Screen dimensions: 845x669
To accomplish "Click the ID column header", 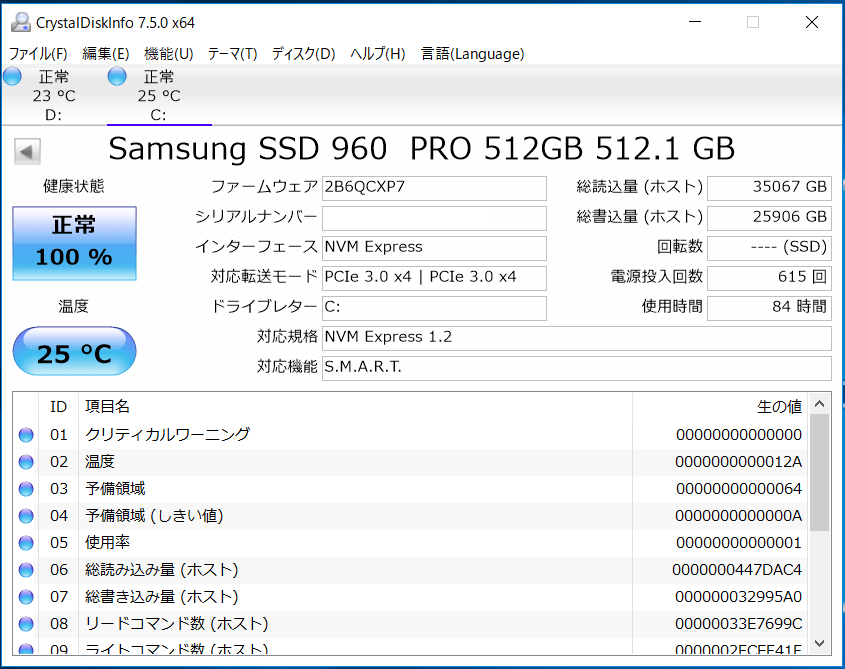I will pyautogui.click(x=59, y=406).
